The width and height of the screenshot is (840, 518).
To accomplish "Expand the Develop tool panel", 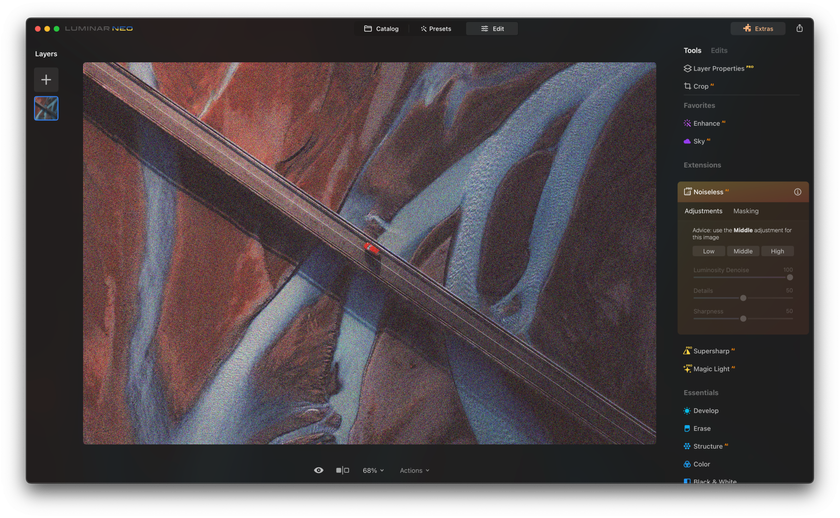I will pos(701,411).
